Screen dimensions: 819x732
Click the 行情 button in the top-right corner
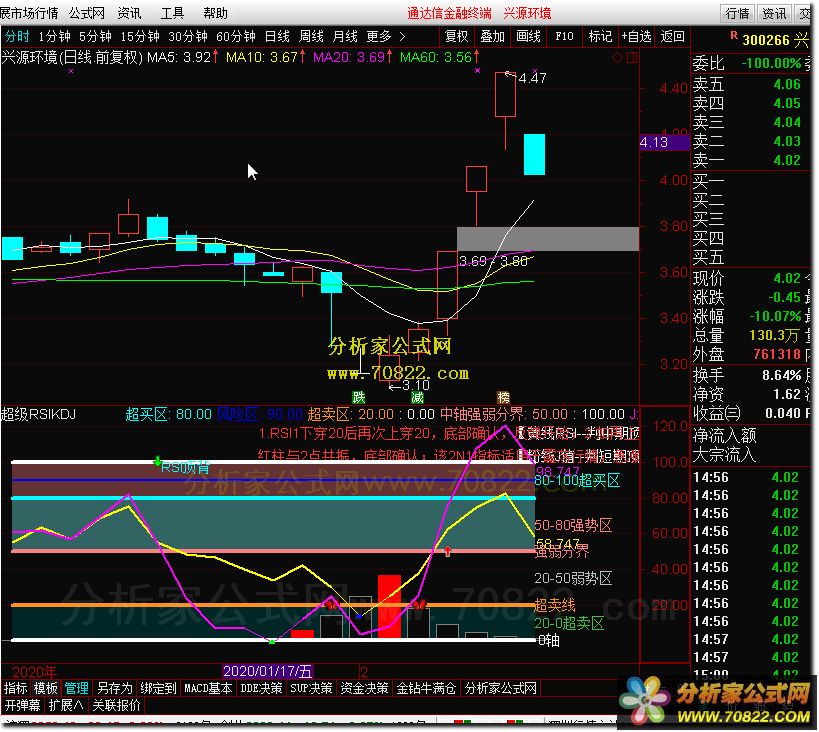tap(737, 13)
